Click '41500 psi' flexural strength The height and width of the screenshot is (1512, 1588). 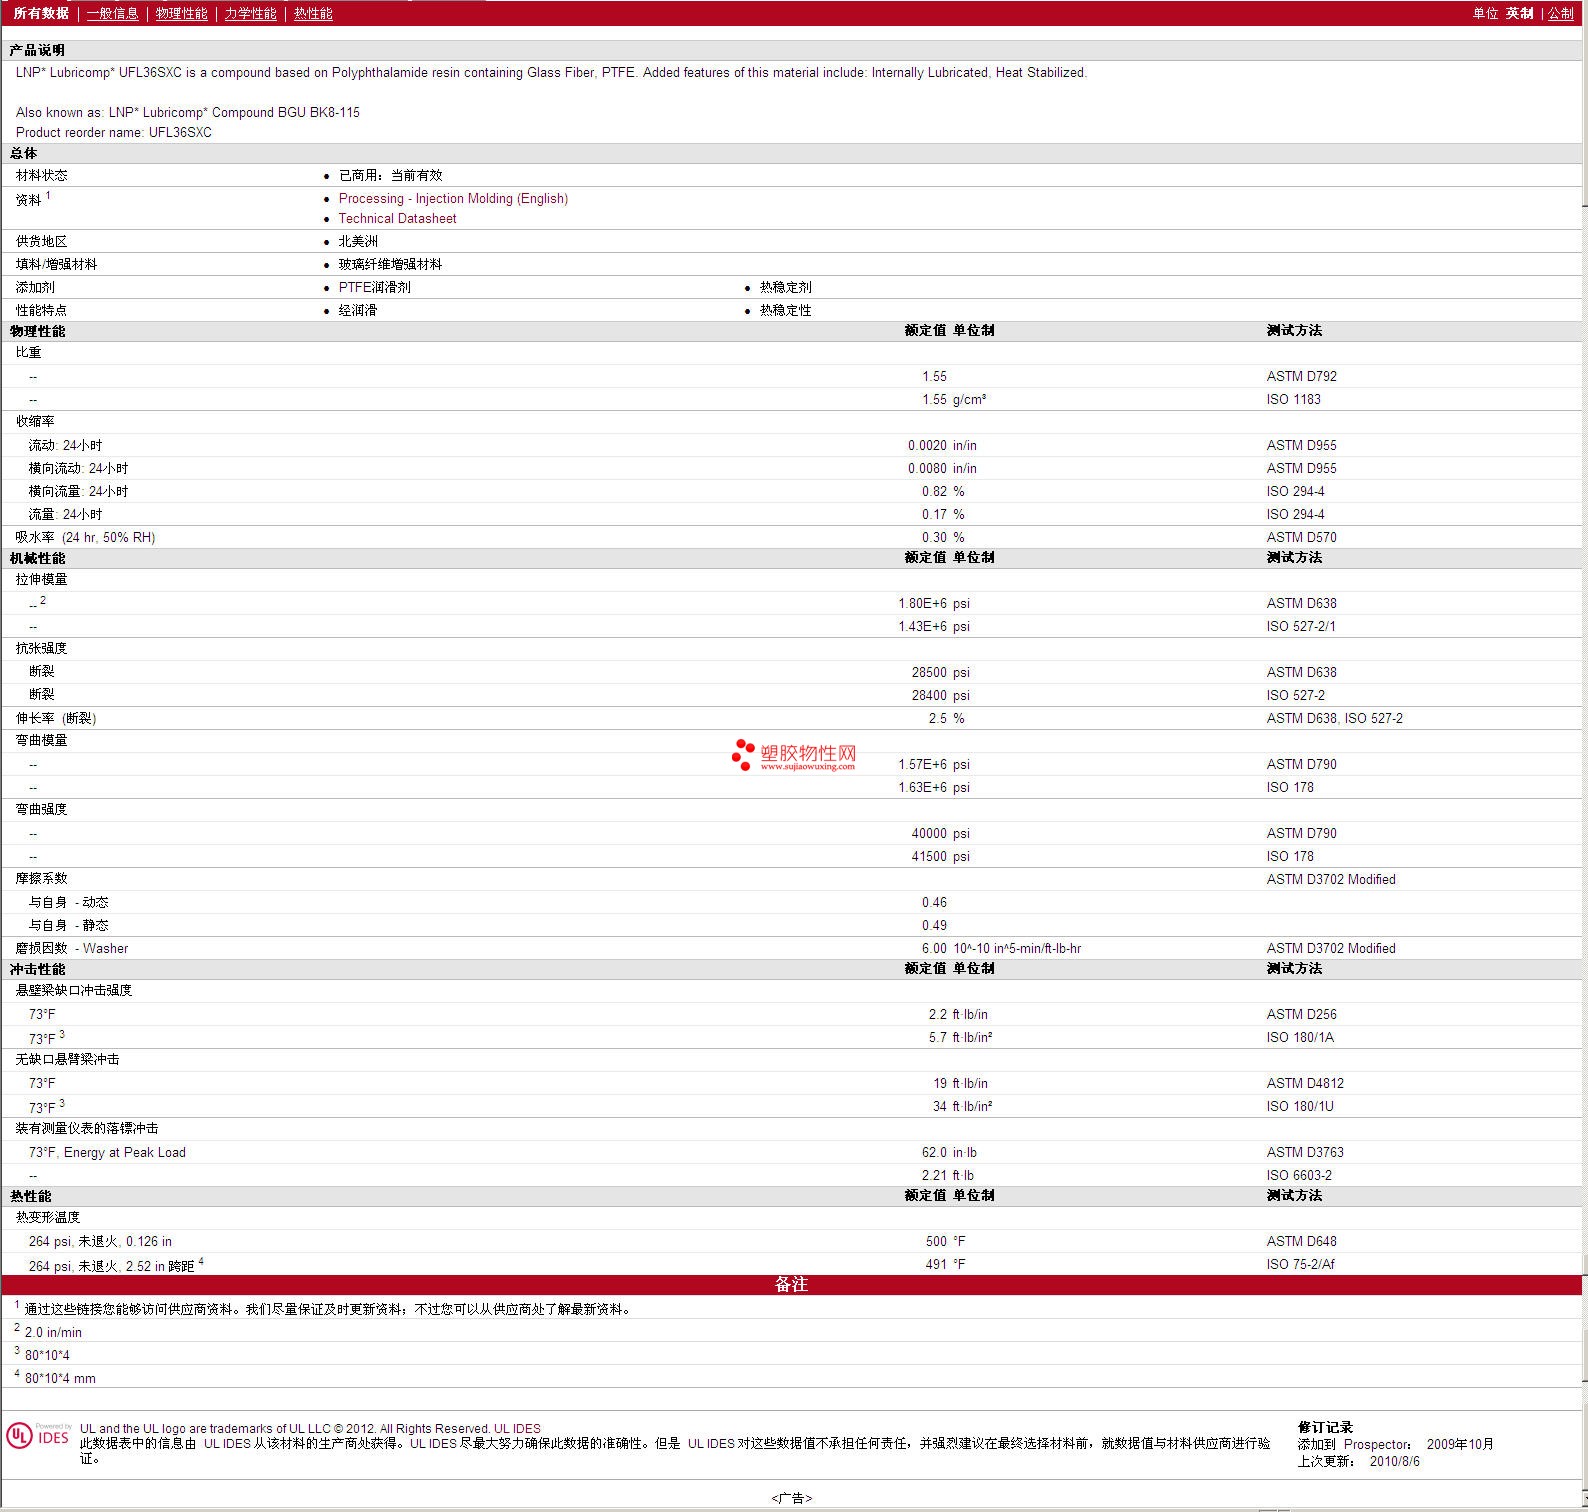941,856
